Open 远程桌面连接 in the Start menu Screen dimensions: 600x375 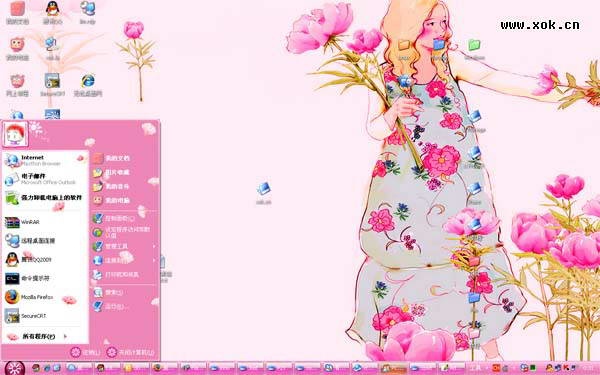point(45,241)
